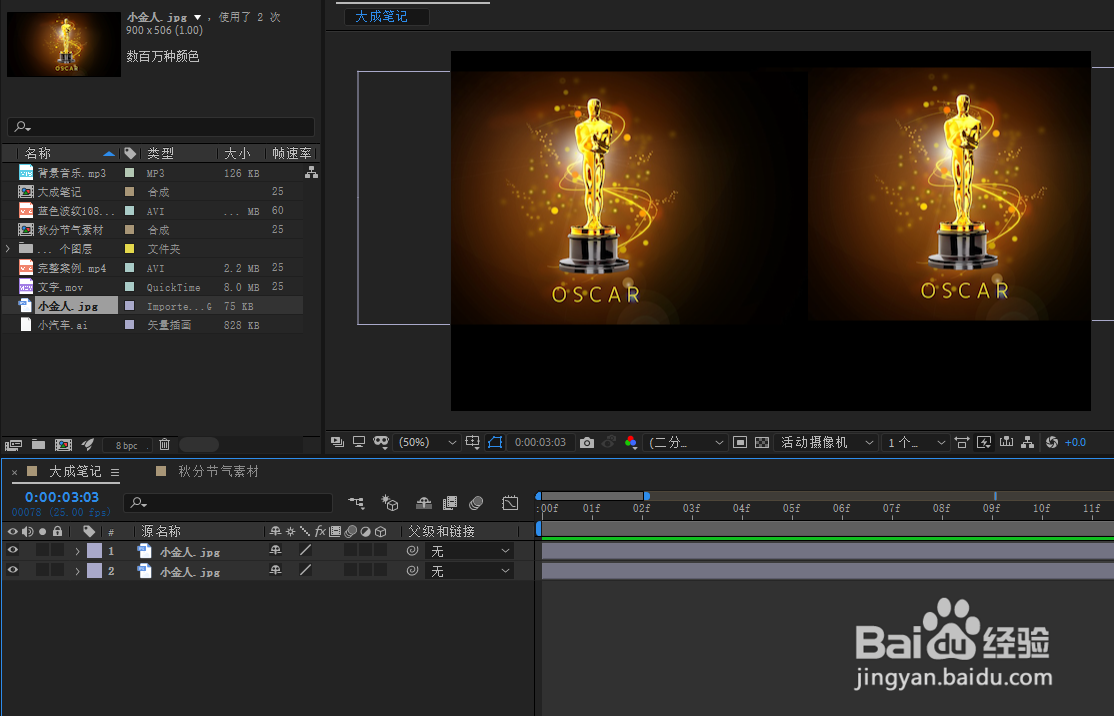Viewport: 1114px width, 716px height.
Task: Click the viewer timecode 0:00:03:03
Action: pos(541,443)
